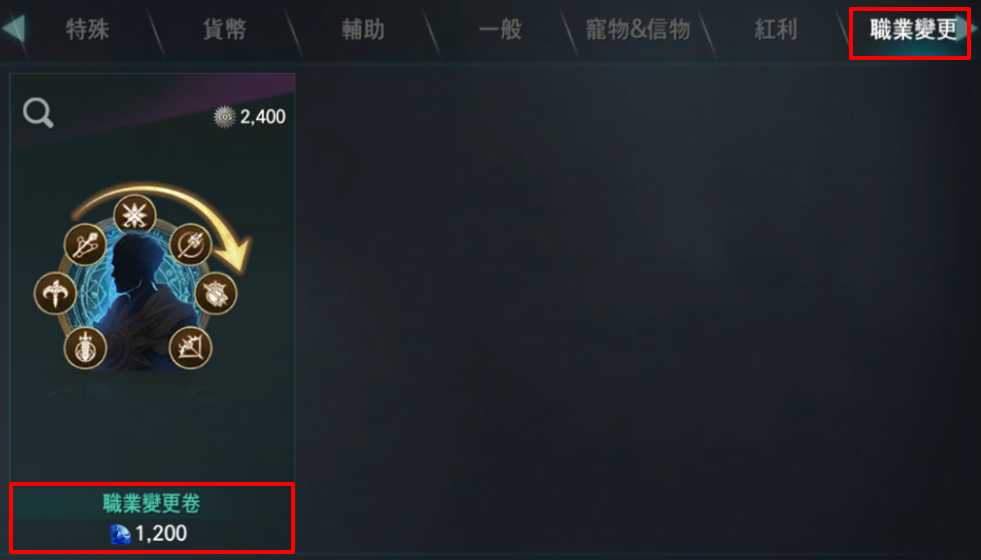The width and height of the screenshot is (981, 560).
Task: Click the axe class icon
Action: click(190, 244)
